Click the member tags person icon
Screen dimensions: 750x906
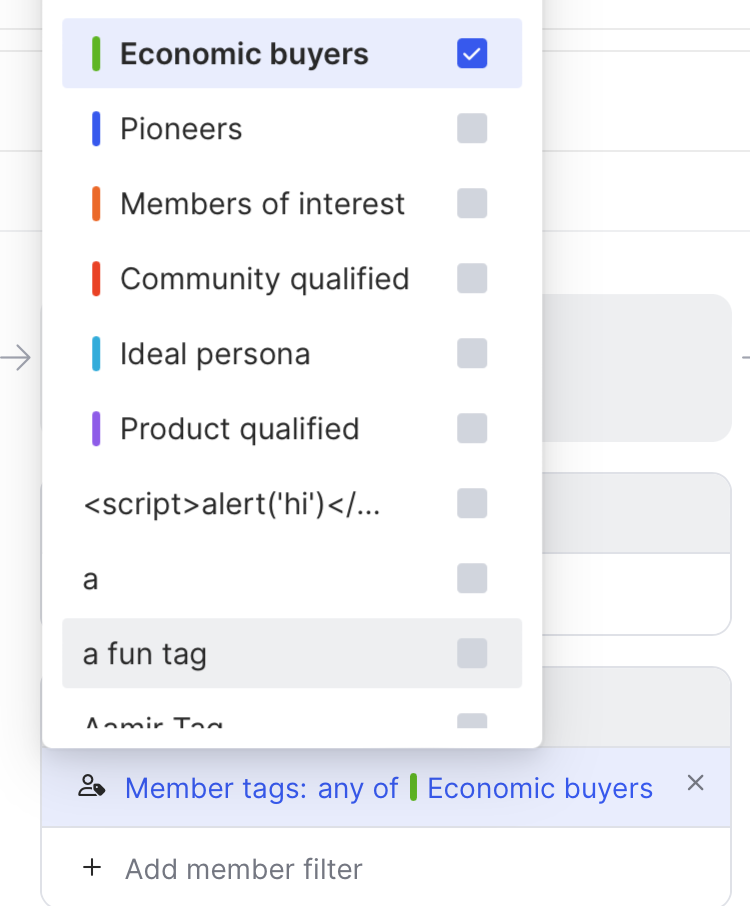coord(92,788)
